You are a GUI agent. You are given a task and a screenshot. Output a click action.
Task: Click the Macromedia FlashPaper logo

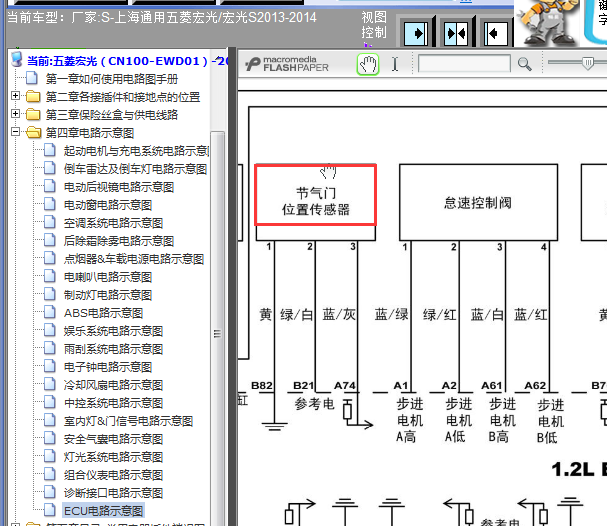287,64
